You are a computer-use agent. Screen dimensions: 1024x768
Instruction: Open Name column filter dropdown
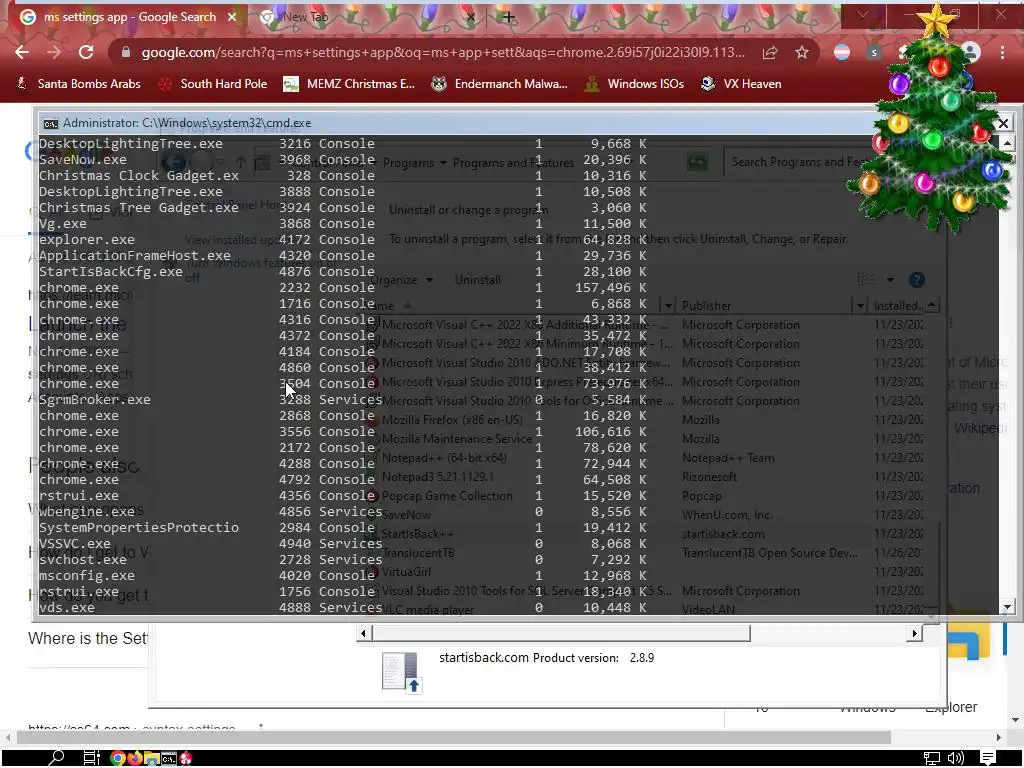pos(667,306)
